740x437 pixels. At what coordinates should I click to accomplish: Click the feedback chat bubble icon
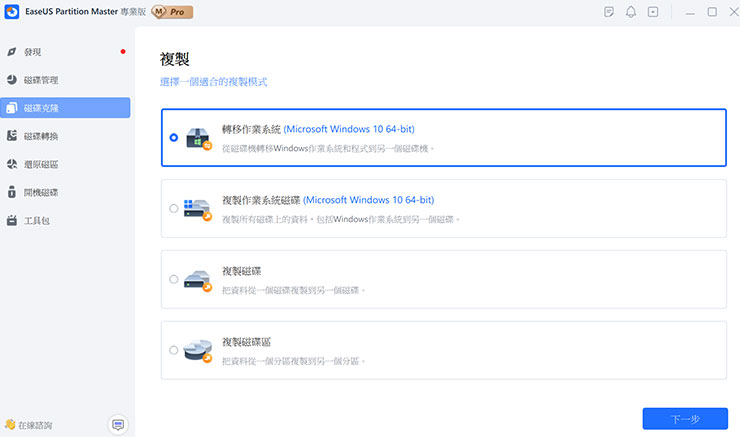[x=119, y=424]
